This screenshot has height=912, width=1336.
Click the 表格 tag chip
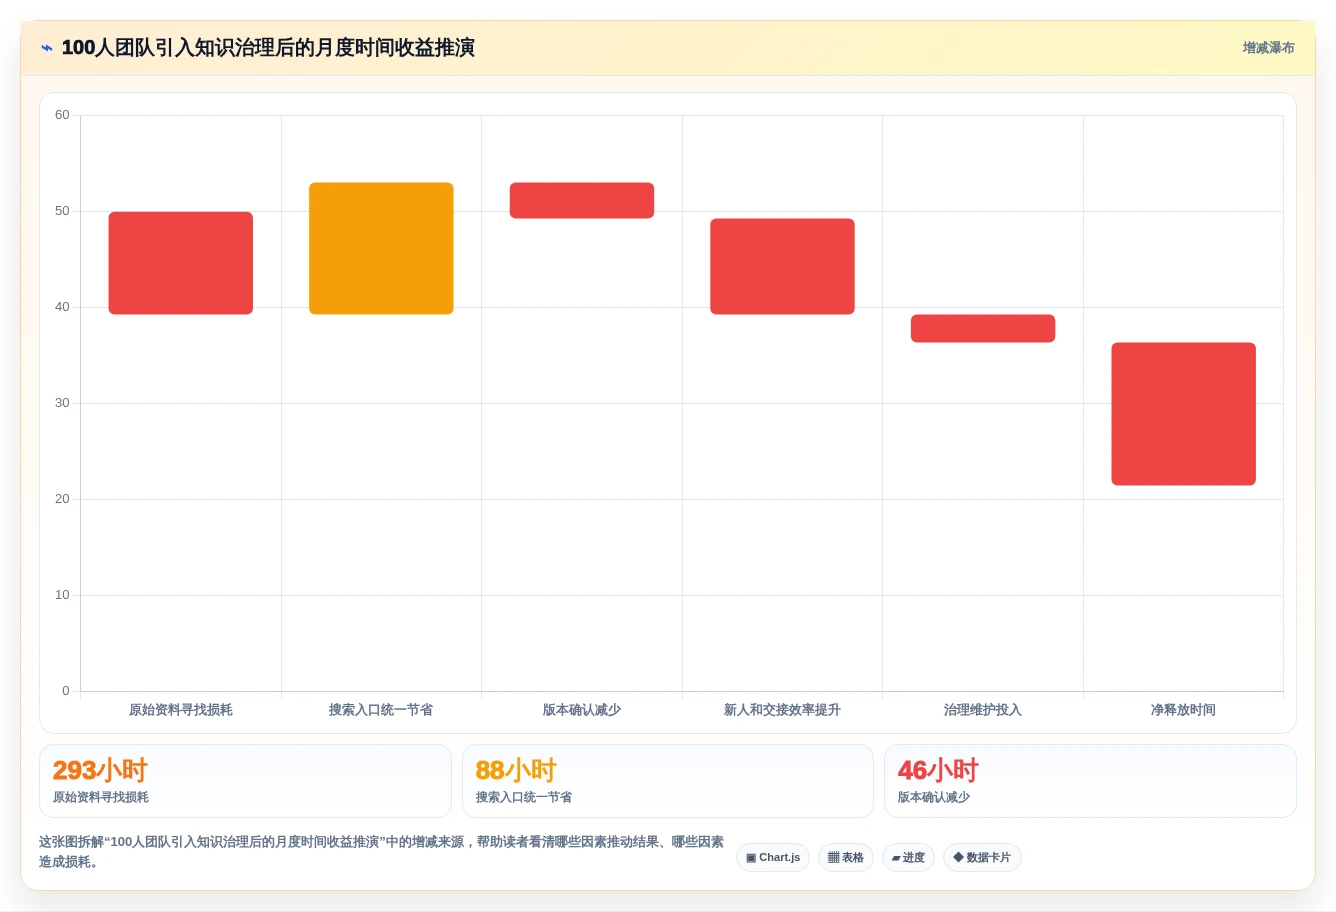click(845, 858)
